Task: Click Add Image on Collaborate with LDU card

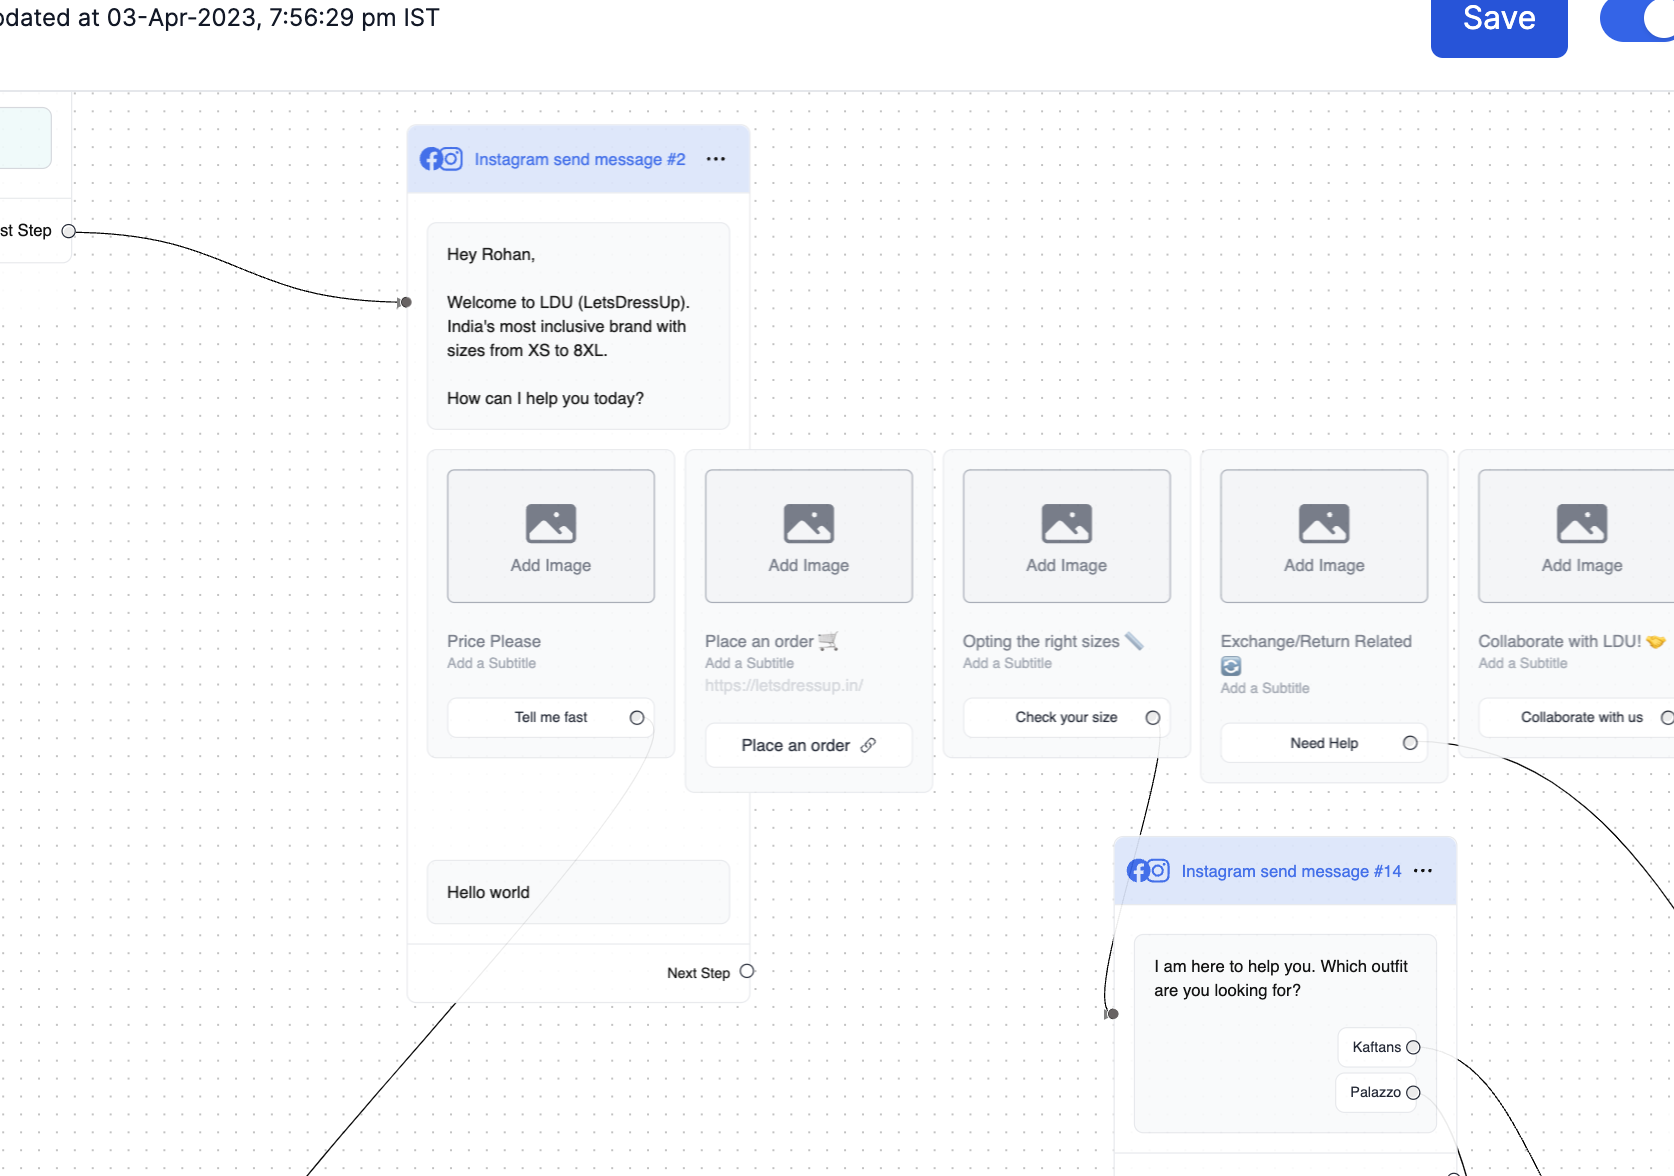Action: 1581,535
